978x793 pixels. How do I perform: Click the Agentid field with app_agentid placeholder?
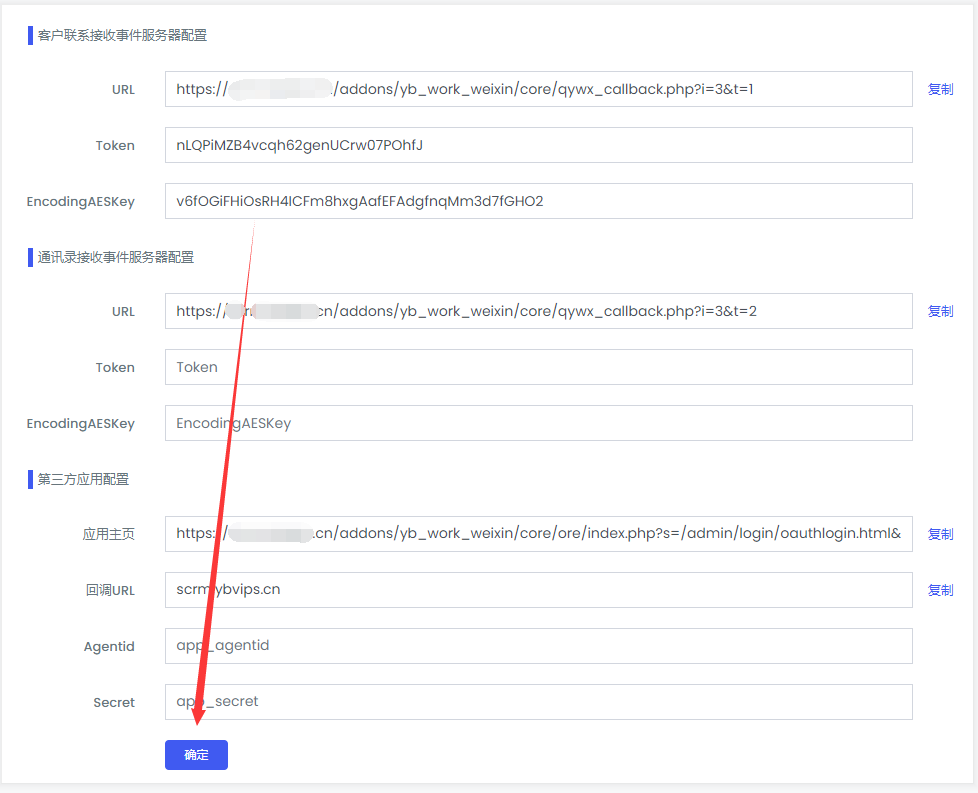538,646
